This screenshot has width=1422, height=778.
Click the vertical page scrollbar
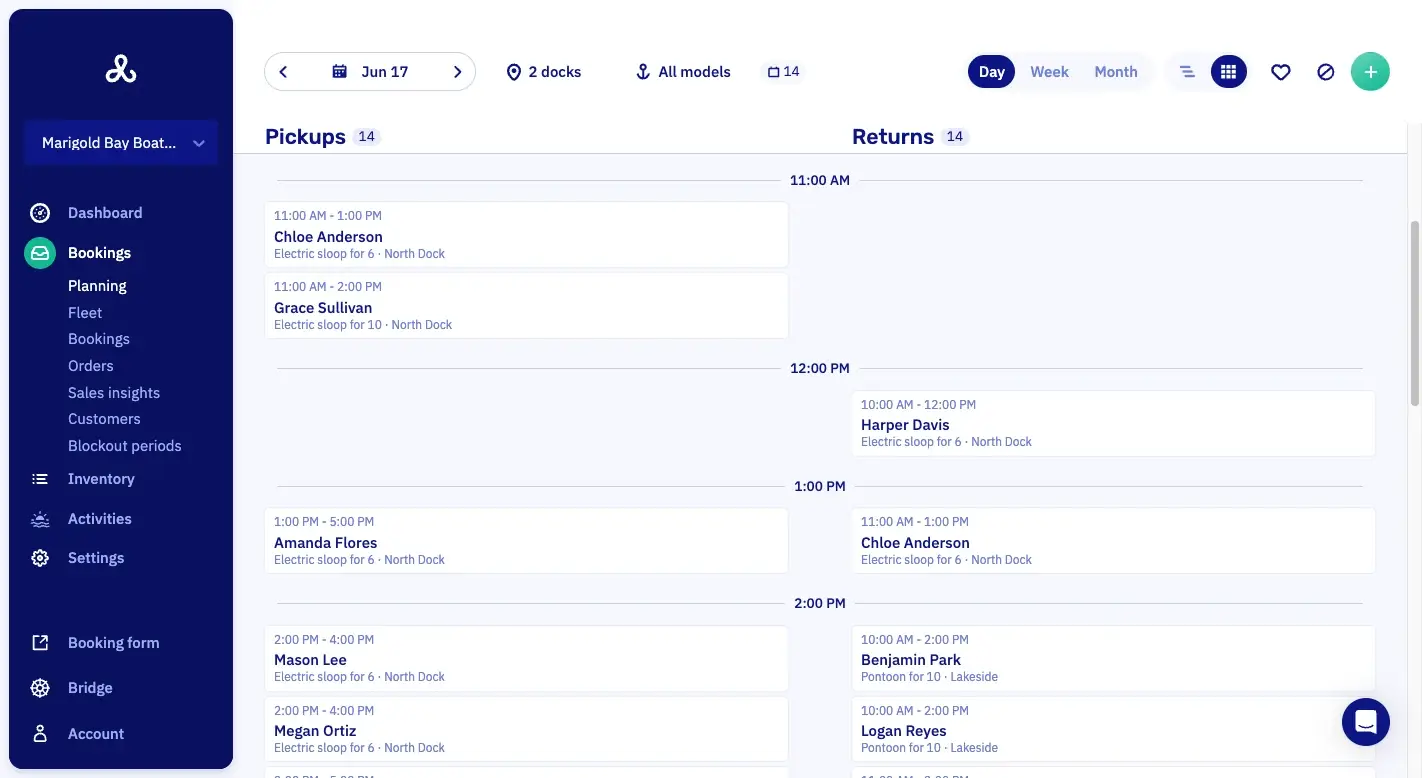click(x=1415, y=313)
